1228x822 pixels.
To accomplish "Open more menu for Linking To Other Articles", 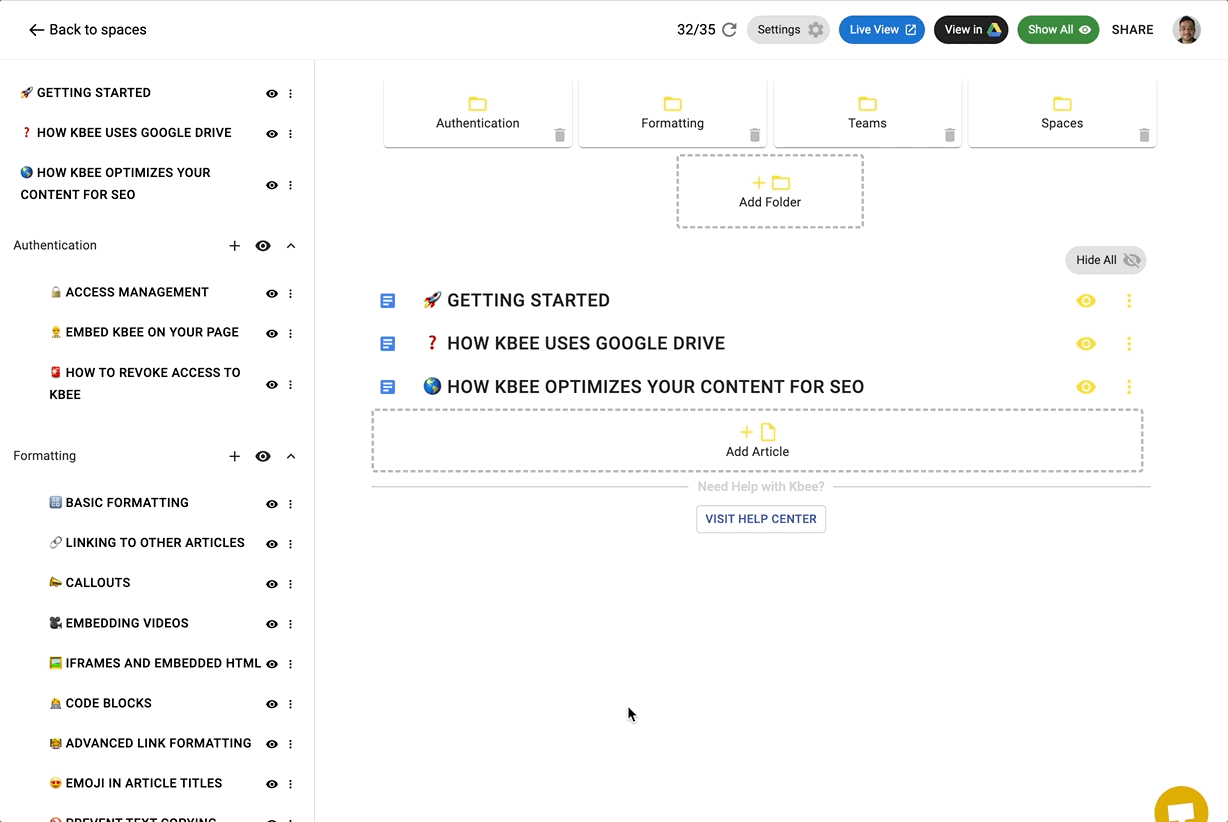I will pos(291,544).
